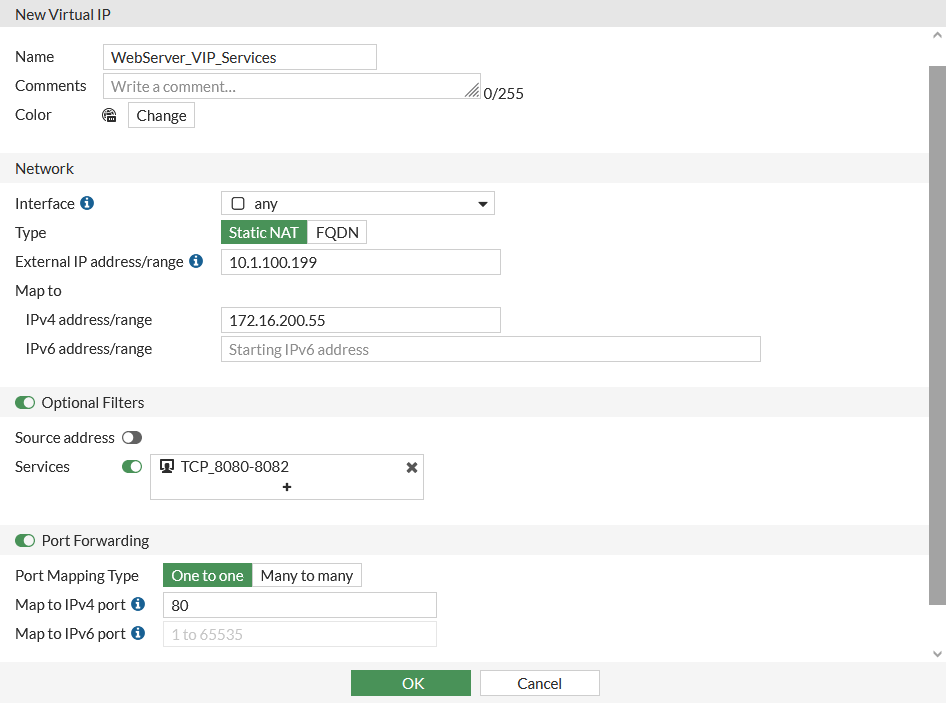This screenshot has height=703, width=946.
Task: Choose Many to many port mapping
Action: pos(306,575)
